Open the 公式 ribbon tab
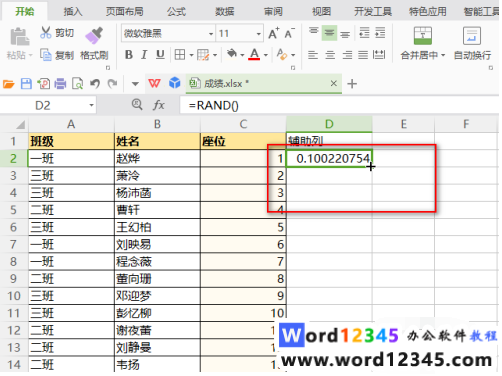The image size is (502, 376). 176,11
